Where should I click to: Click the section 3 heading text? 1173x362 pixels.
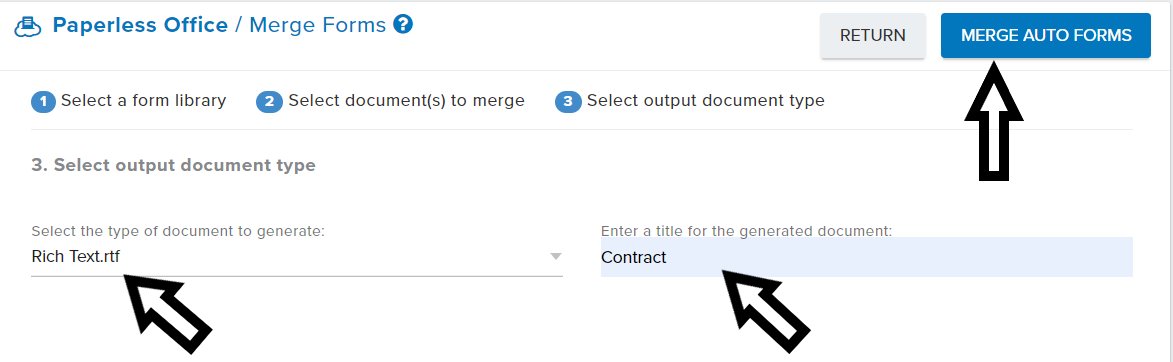click(x=174, y=165)
